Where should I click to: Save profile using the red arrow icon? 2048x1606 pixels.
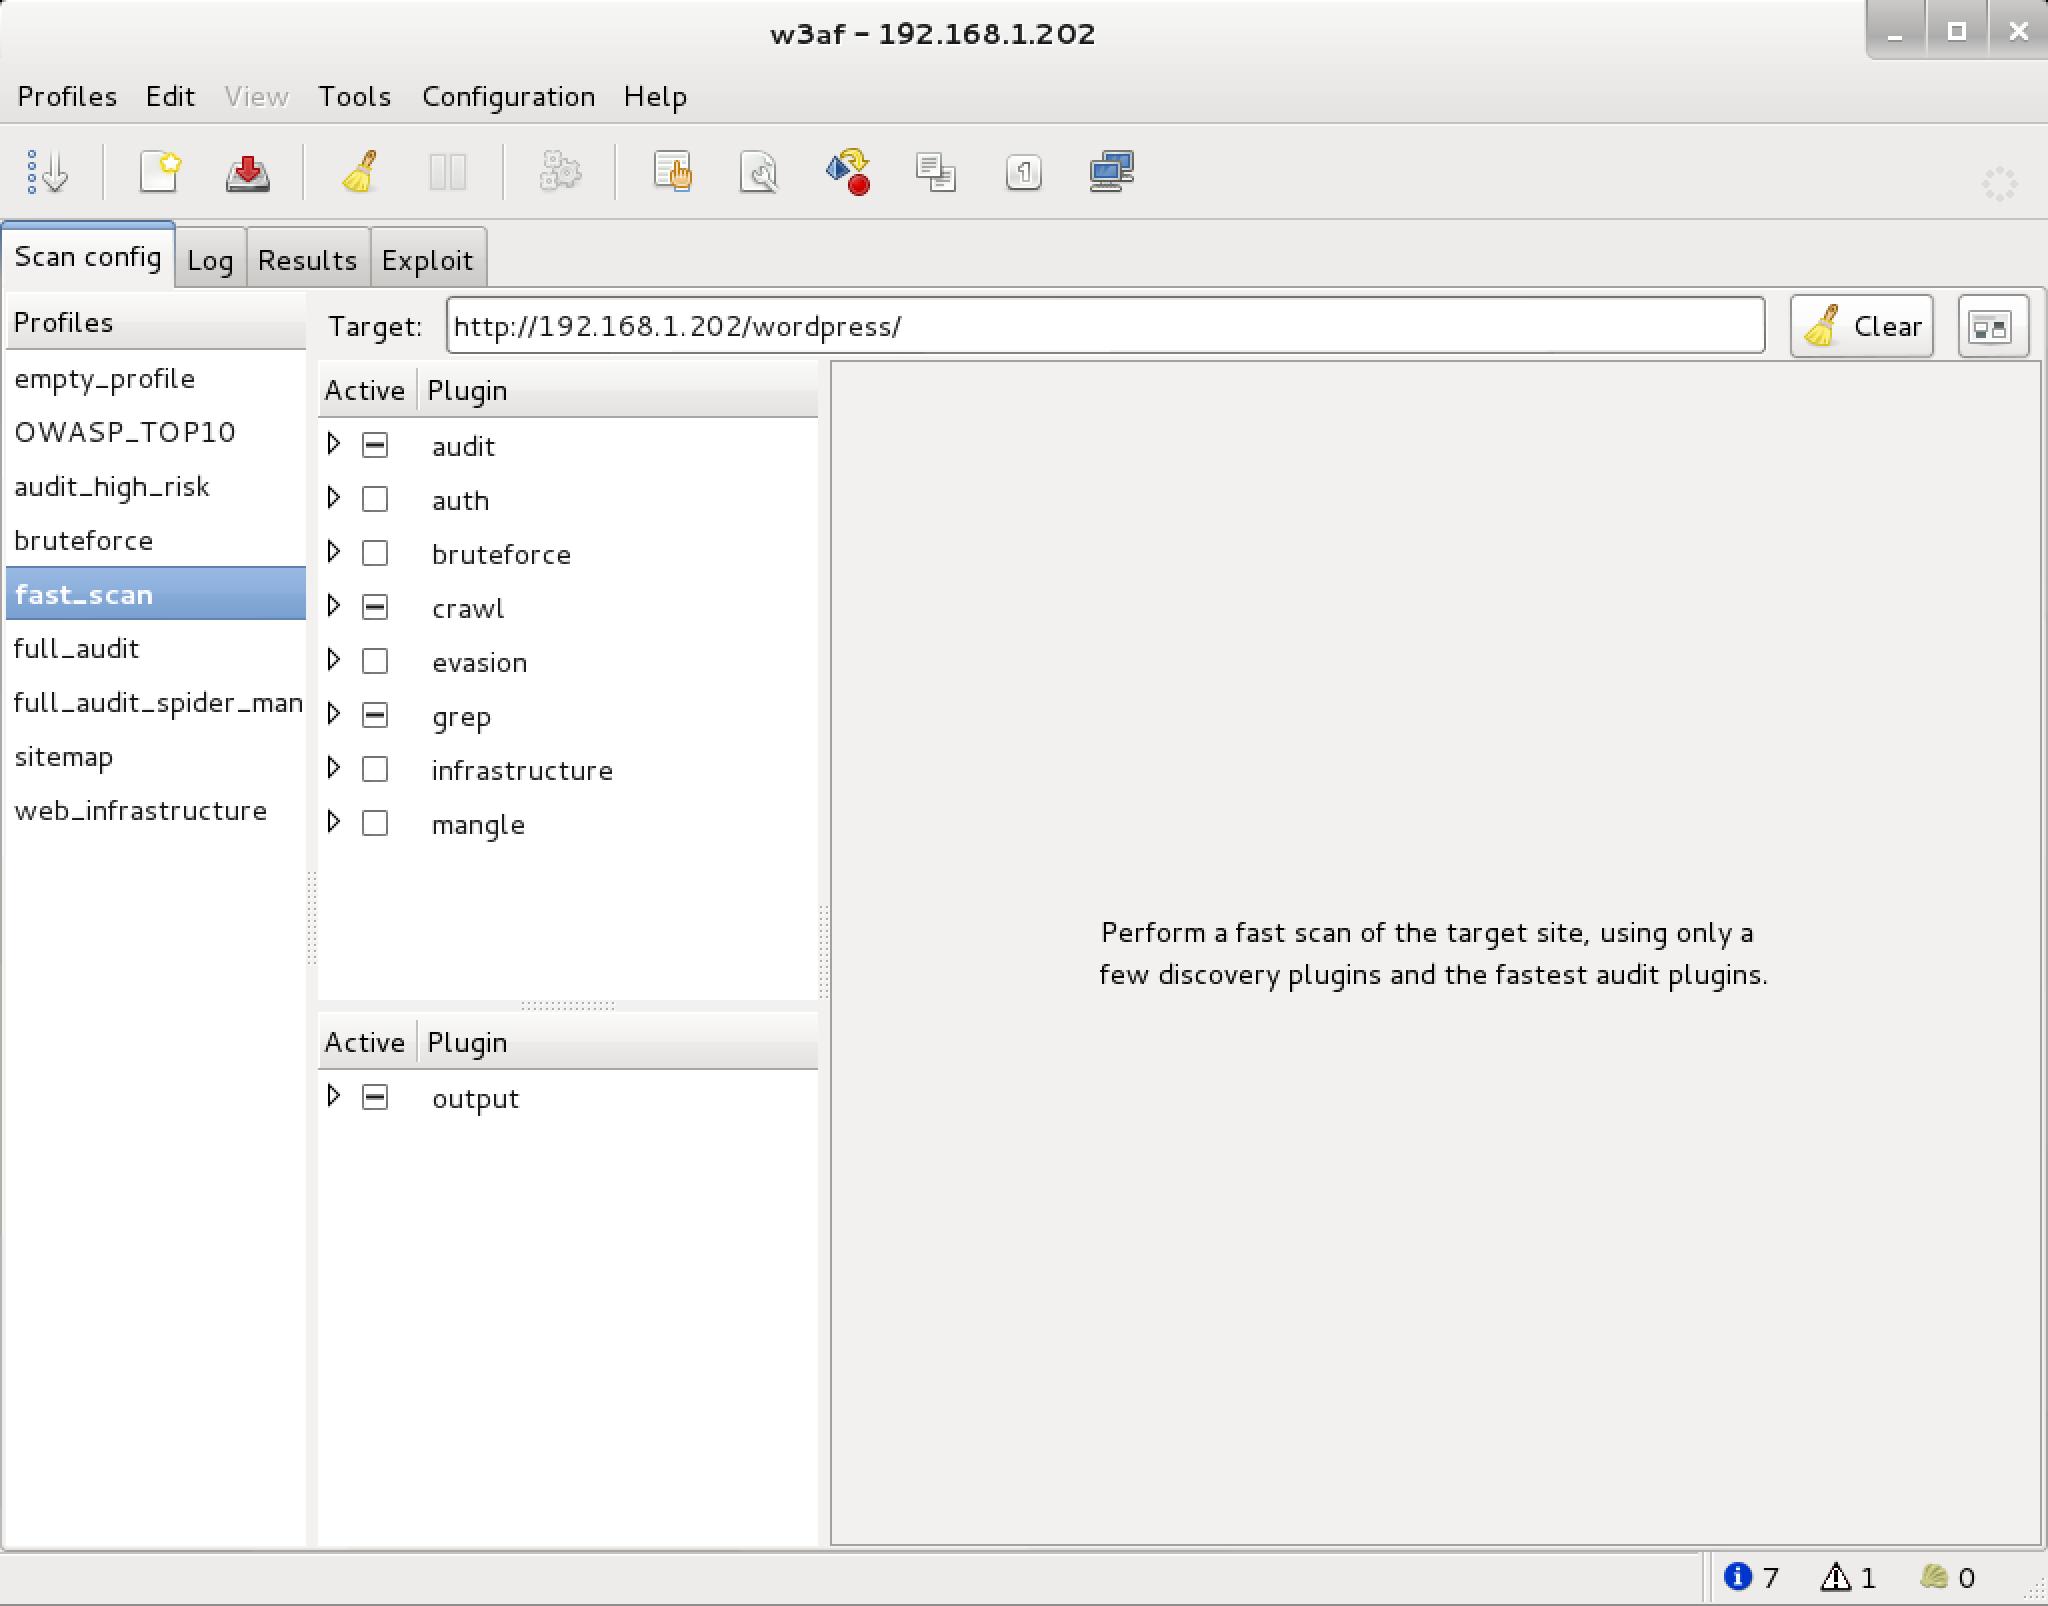[247, 172]
